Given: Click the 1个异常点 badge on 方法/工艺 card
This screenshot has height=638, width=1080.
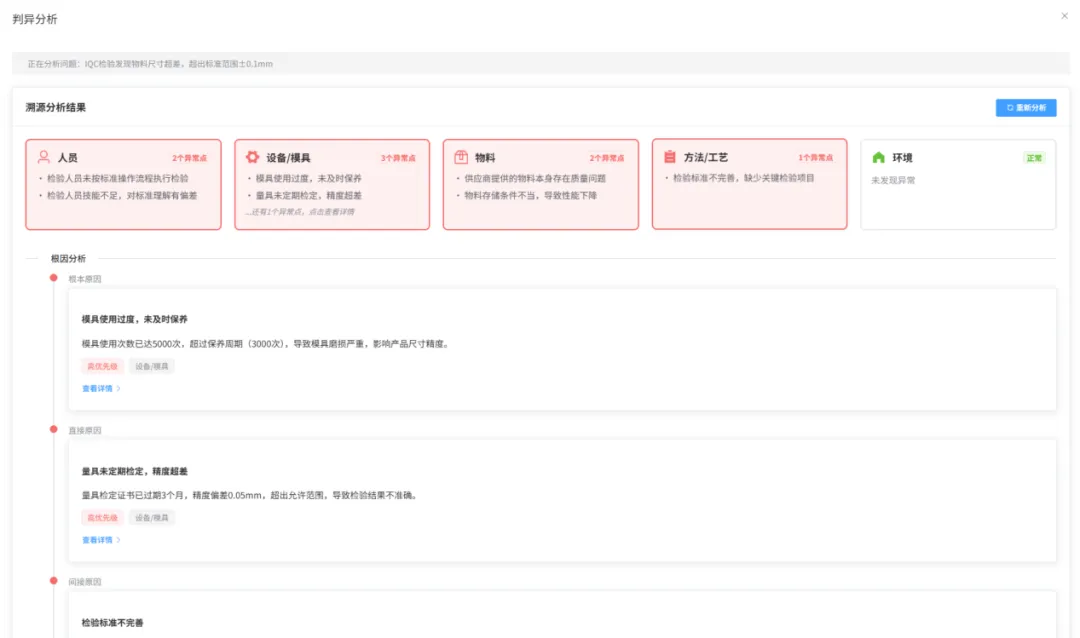Looking at the screenshot, I should 816,158.
